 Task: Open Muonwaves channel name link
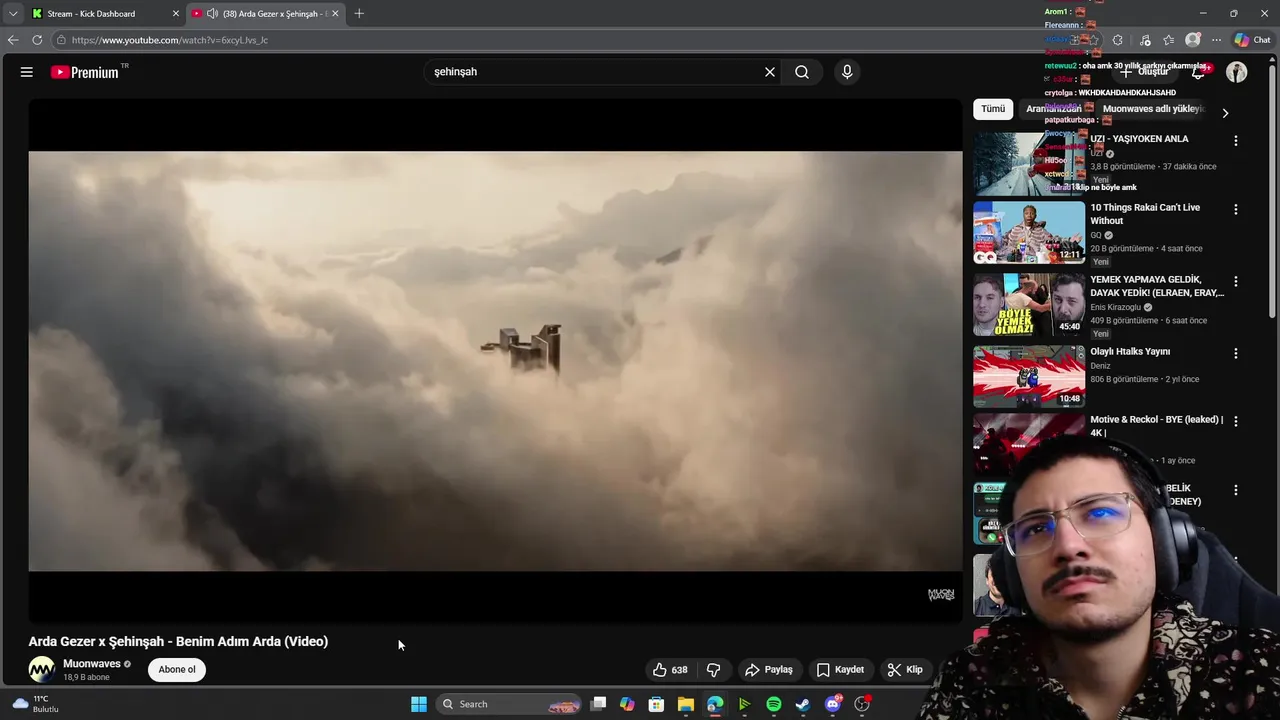[92, 664]
